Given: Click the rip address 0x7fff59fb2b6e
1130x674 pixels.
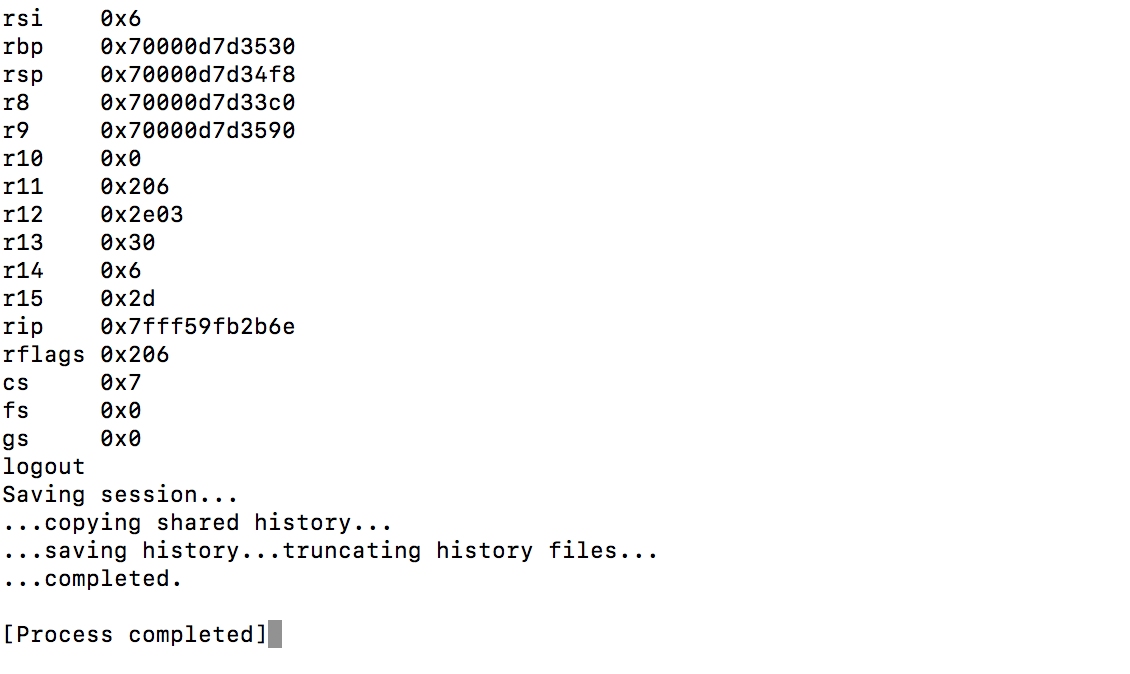Looking at the screenshot, I should click(197, 327).
